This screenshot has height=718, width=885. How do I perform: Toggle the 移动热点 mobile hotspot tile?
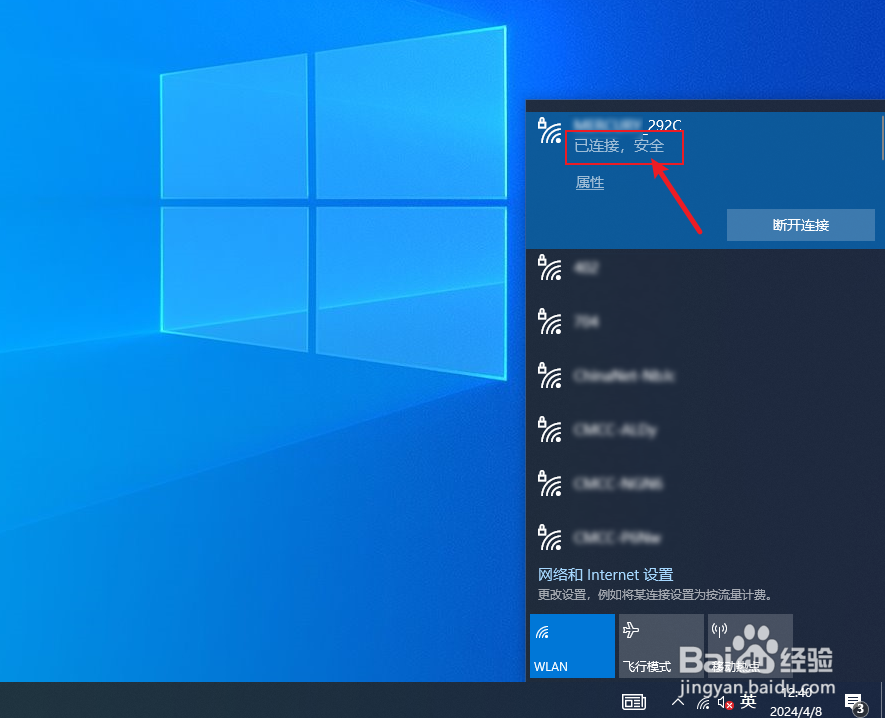pyautogui.click(x=750, y=646)
